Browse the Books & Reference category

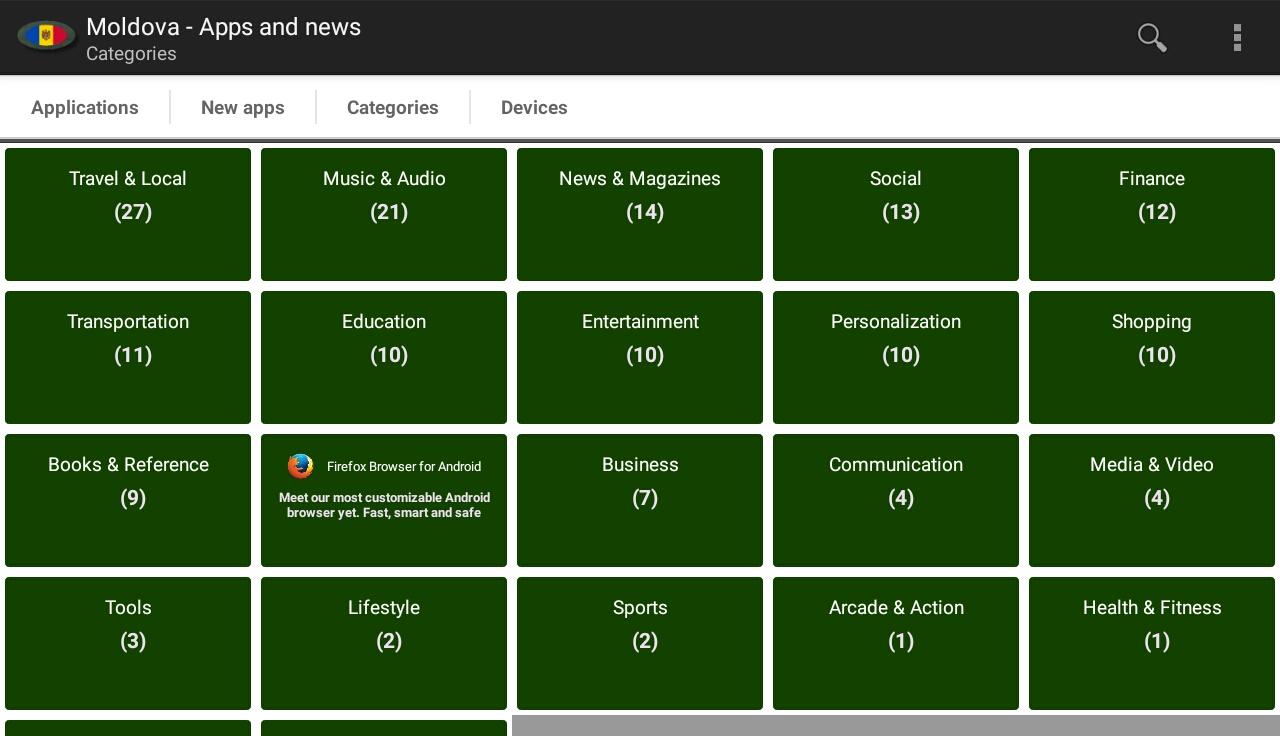[x=128, y=500]
